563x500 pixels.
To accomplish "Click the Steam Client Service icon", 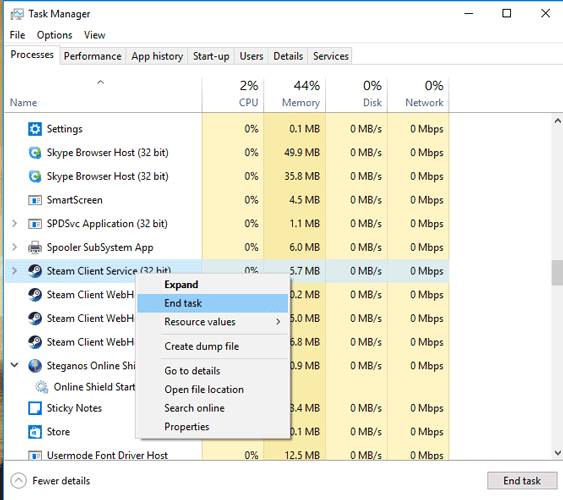I will (x=35, y=271).
